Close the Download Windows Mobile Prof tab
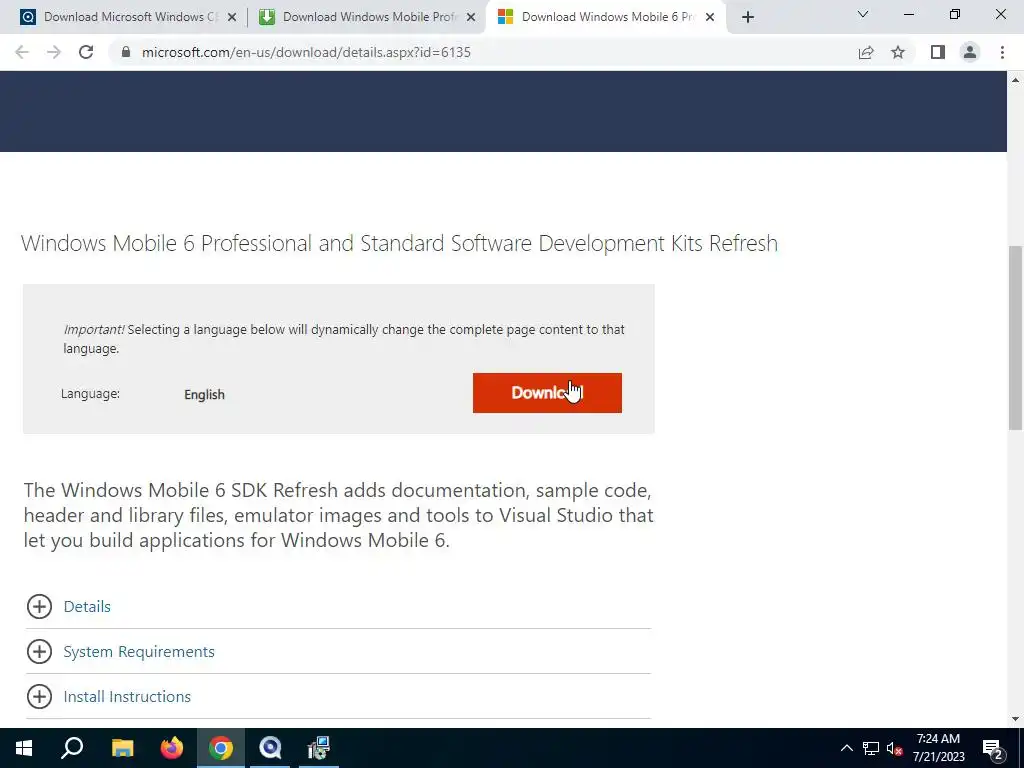This screenshot has height=768, width=1024. pyautogui.click(x=471, y=17)
